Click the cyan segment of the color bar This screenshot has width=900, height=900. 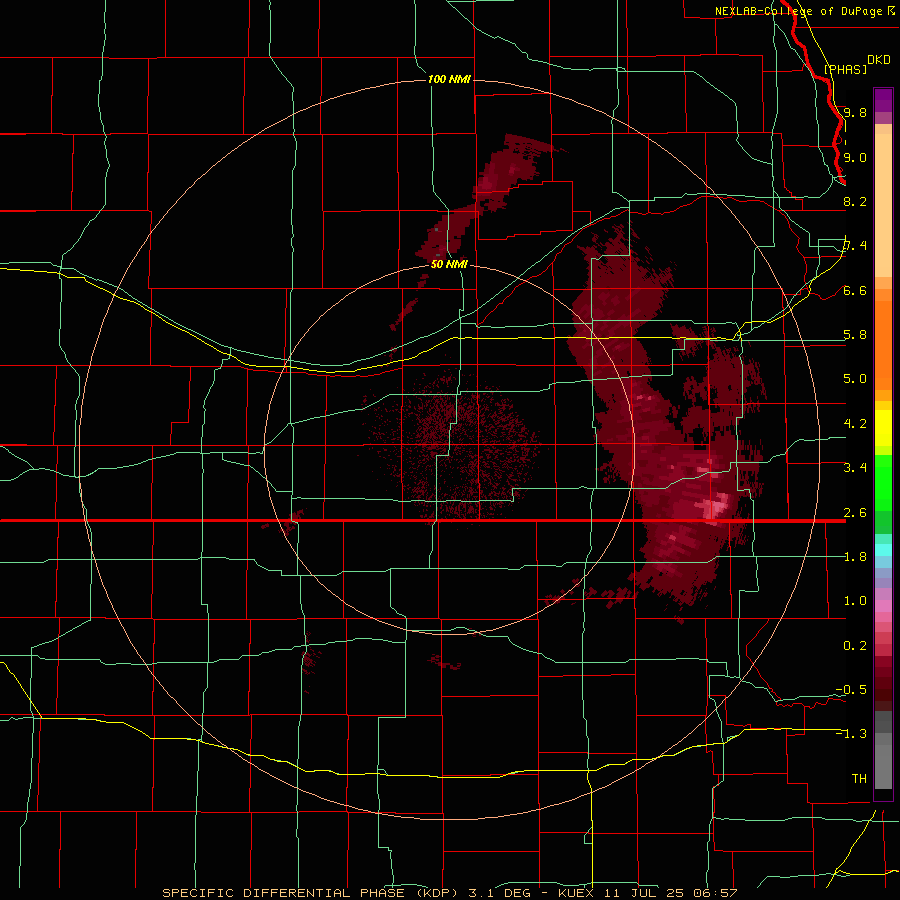pyautogui.click(x=883, y=549)
